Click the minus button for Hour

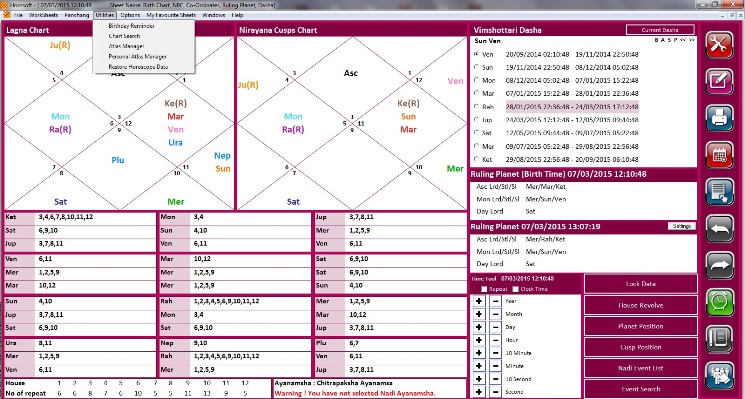click(495, 340)
